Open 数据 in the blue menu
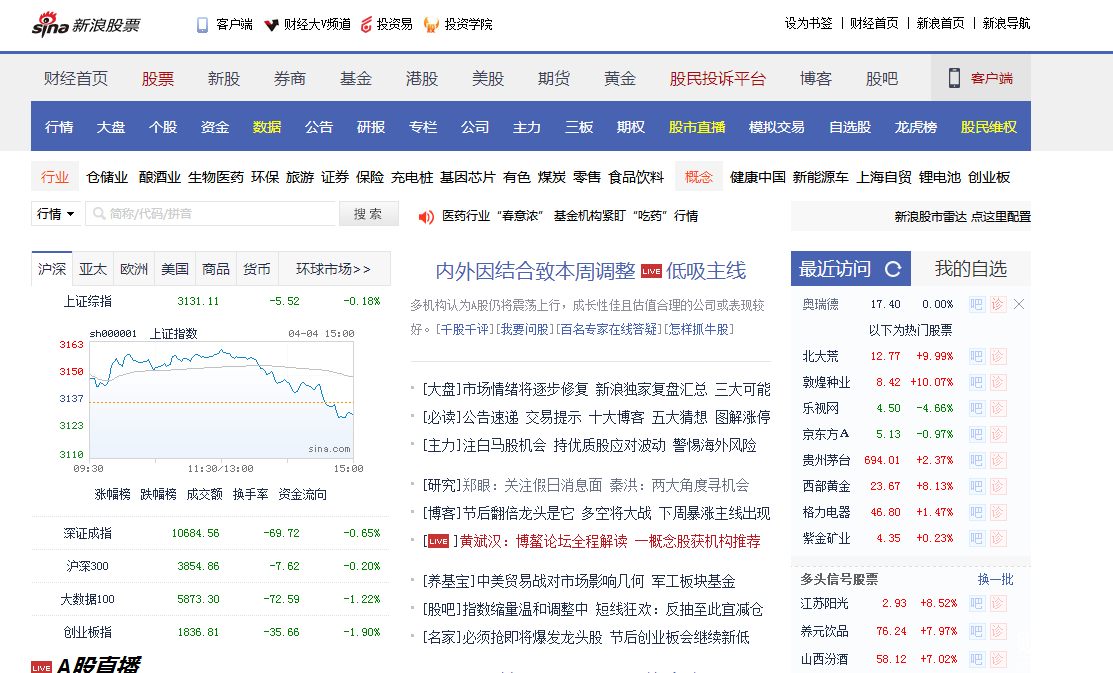This screenshot has height=673, width=1113. click(x=267, y=127)
